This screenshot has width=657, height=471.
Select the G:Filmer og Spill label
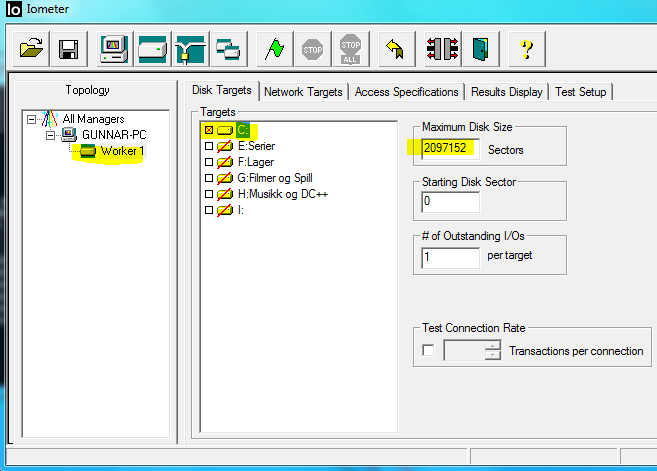coord(275,178)
